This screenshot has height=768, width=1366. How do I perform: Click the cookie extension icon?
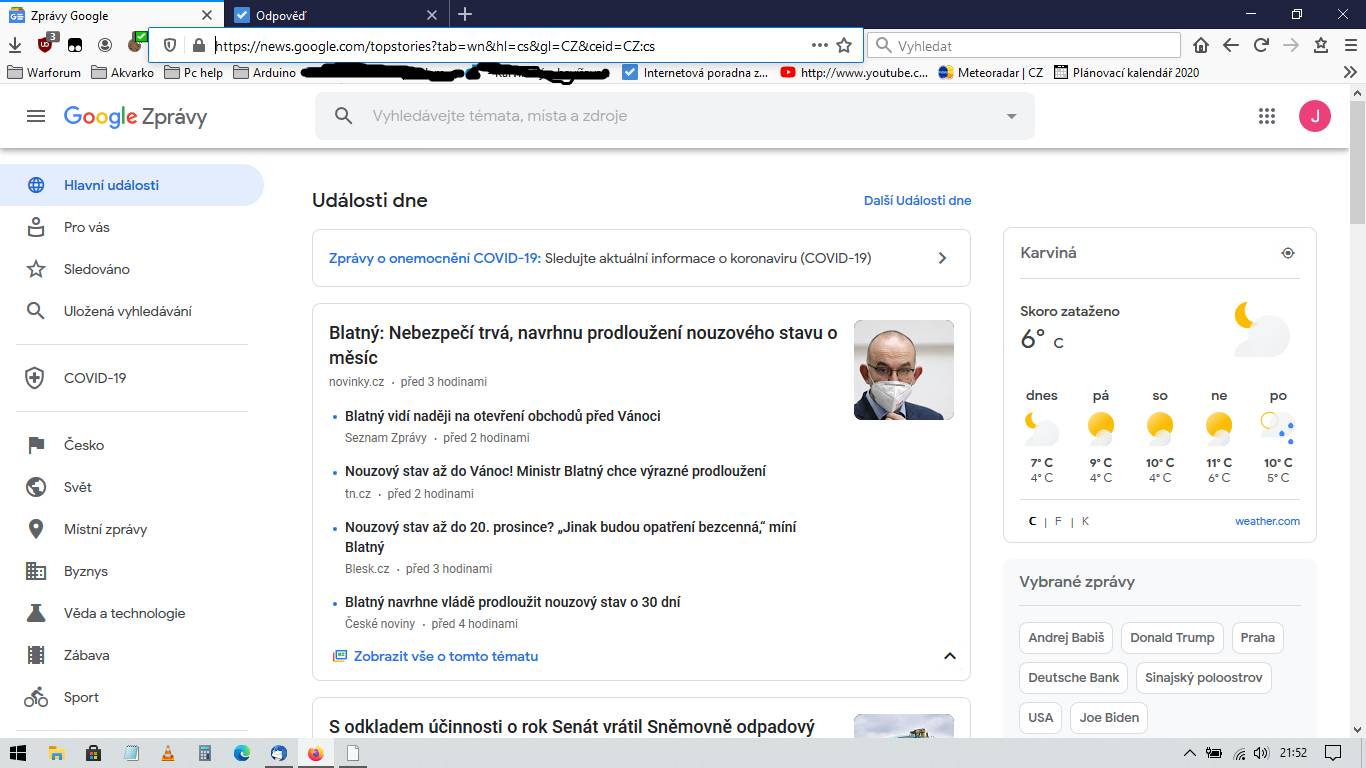pyautogui.click(x=136, y=44)
